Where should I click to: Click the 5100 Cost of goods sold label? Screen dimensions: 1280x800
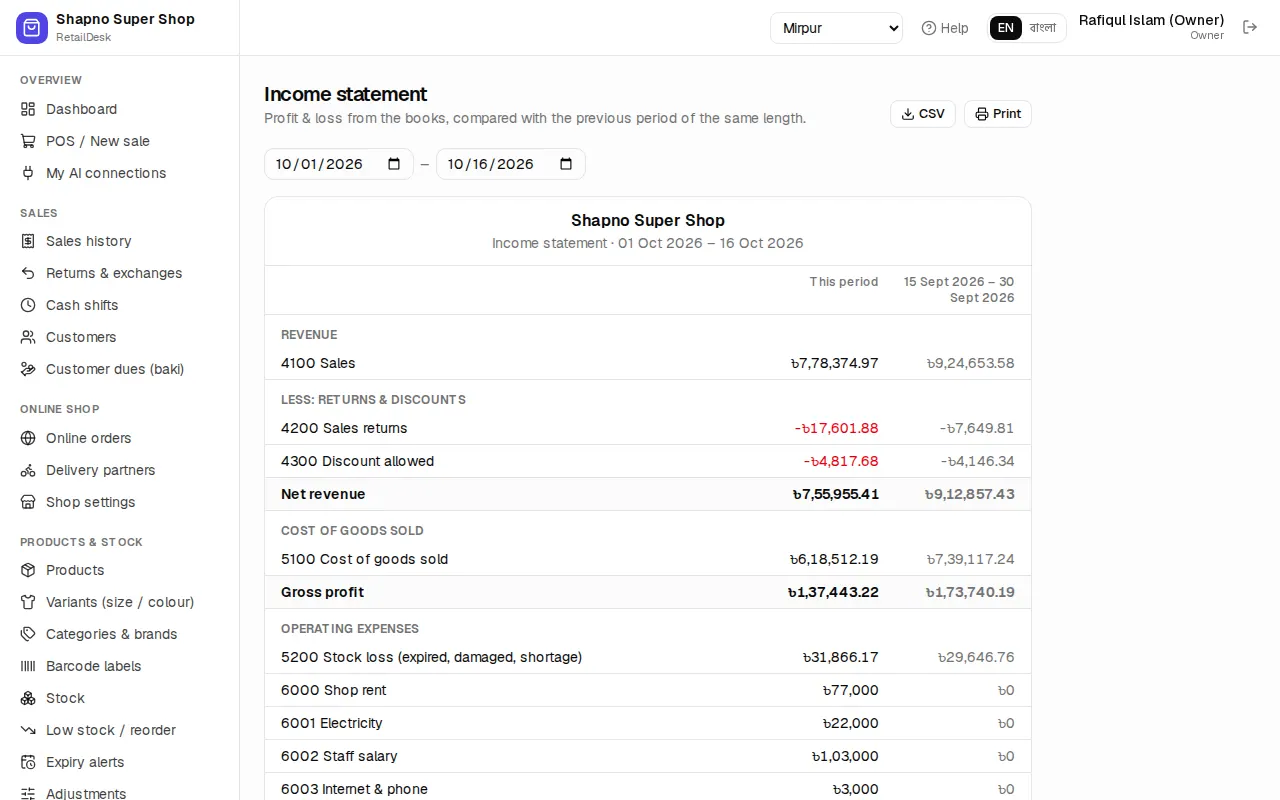point(364,559)
